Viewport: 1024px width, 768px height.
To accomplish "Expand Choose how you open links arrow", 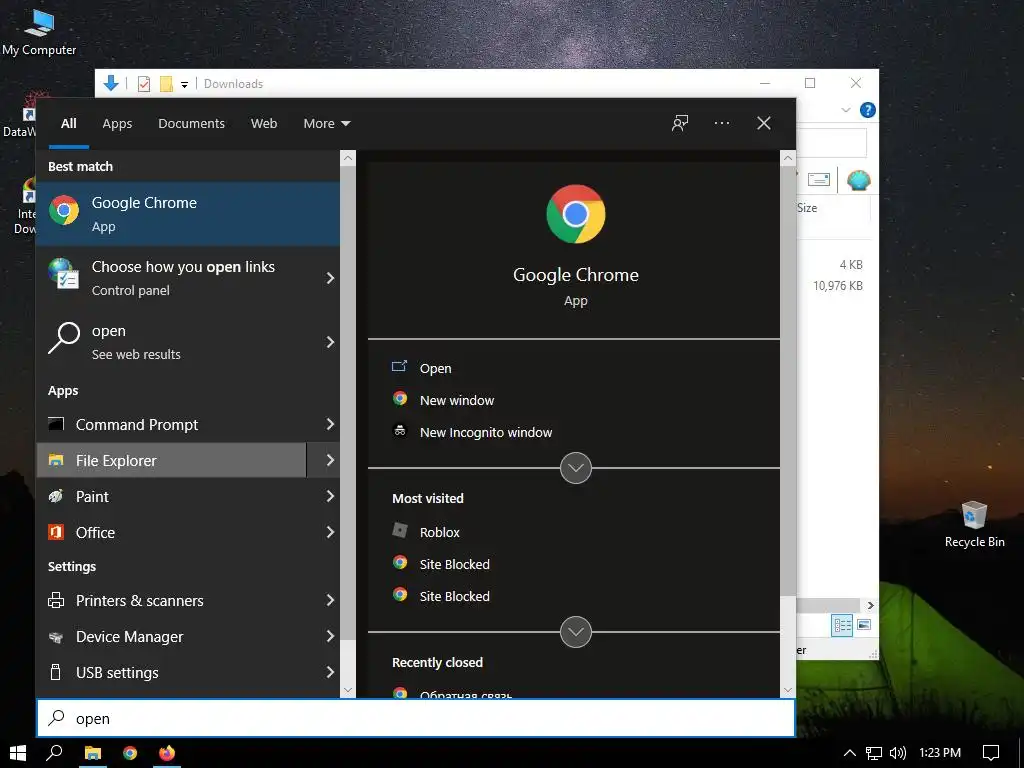I will [x=330, y=278].
